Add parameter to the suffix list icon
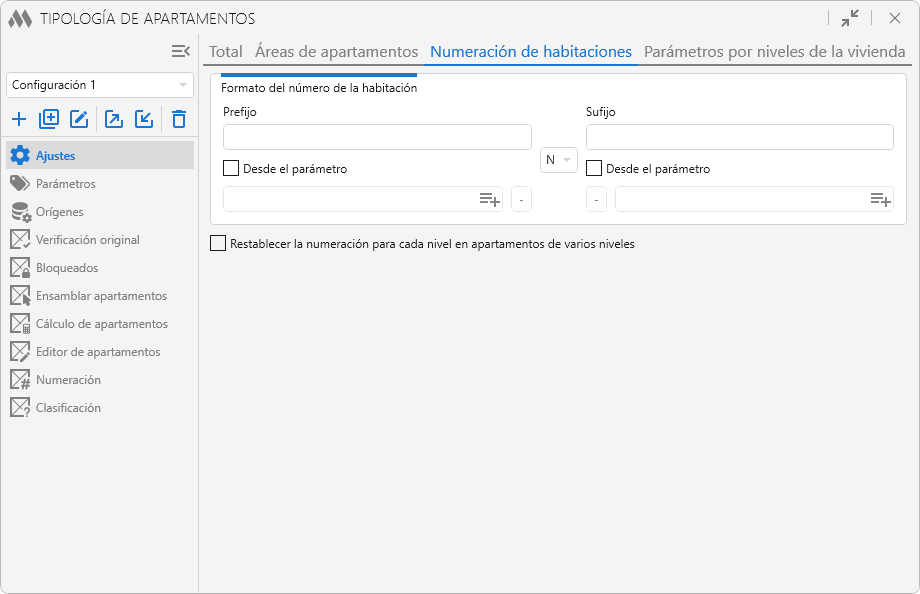This screenshot has height=594, width=920. click(880, 199)
